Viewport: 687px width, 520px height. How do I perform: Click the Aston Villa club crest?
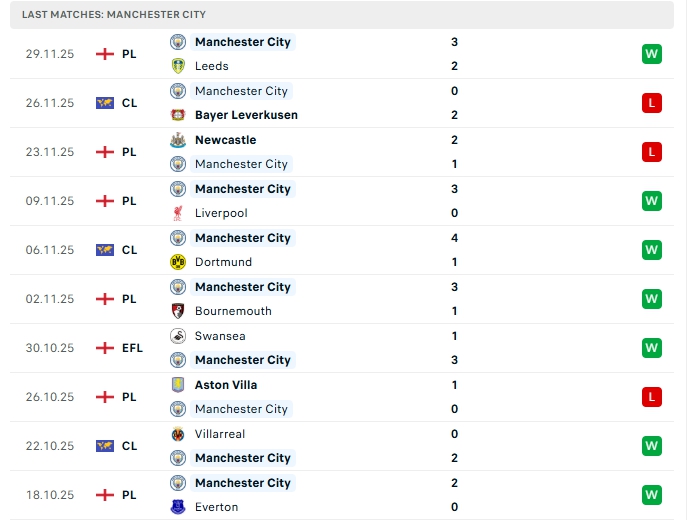(x=178, y=385)
